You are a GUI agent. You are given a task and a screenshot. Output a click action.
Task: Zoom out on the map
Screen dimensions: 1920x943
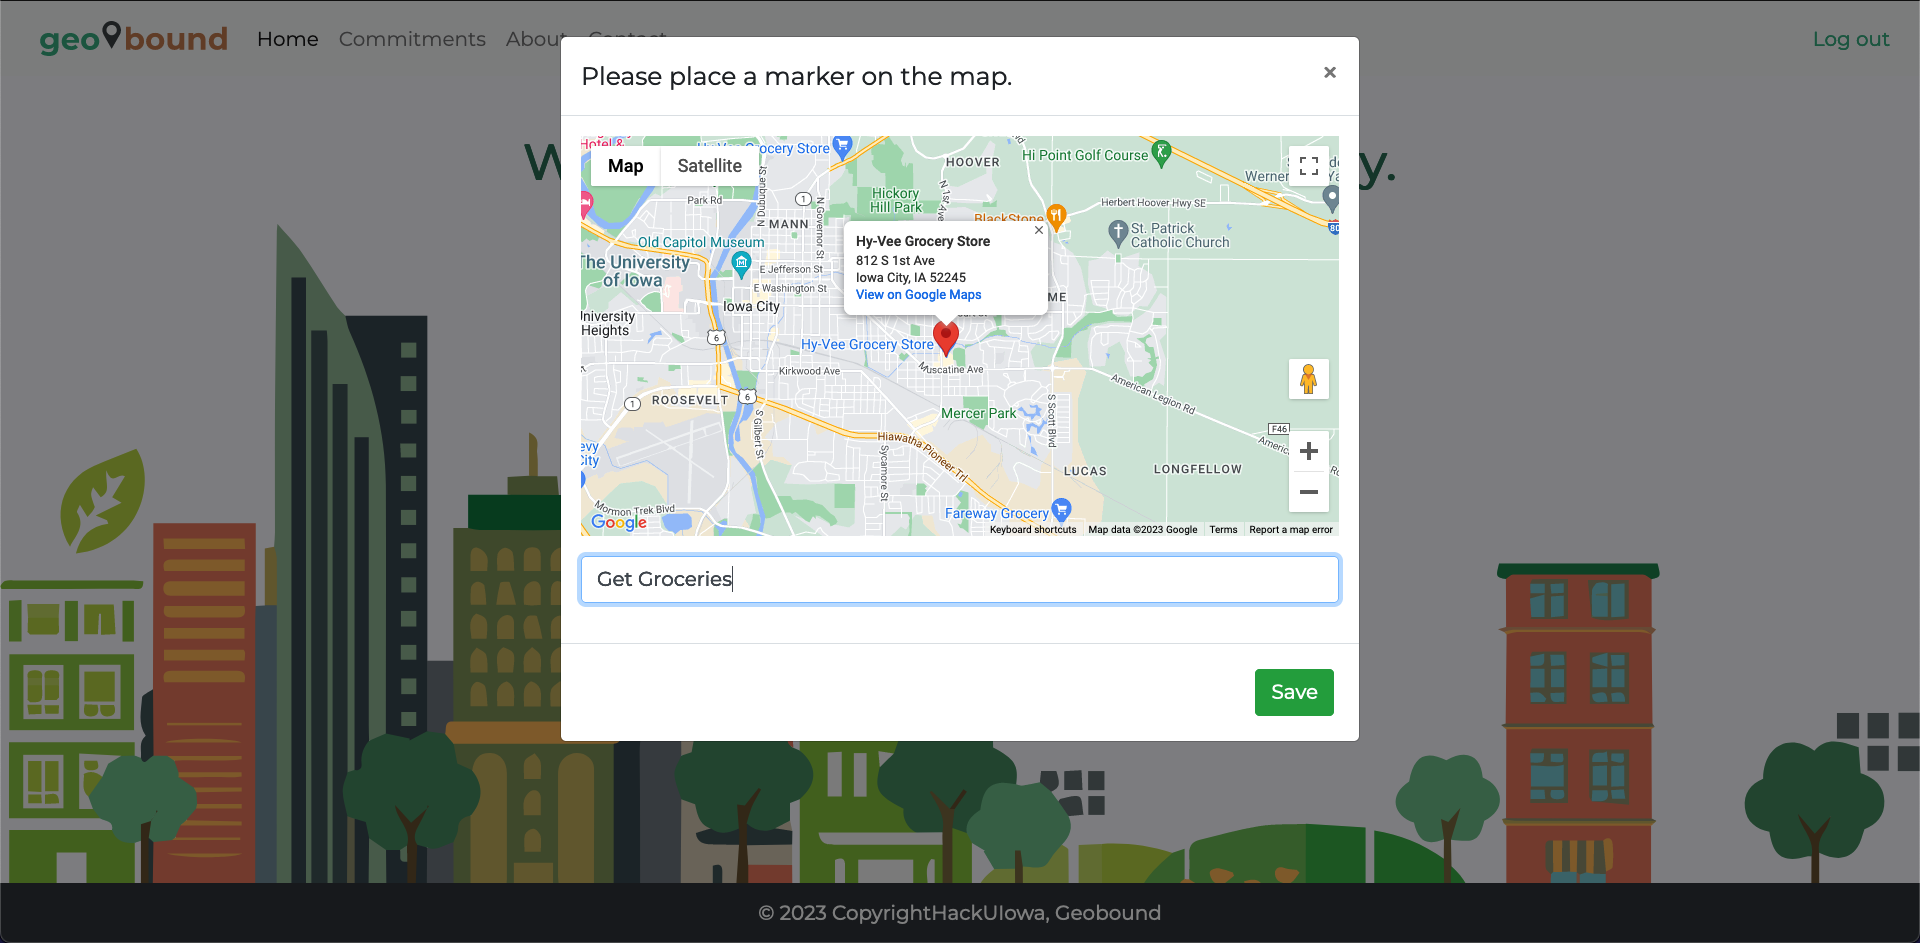coord(1309,492)
